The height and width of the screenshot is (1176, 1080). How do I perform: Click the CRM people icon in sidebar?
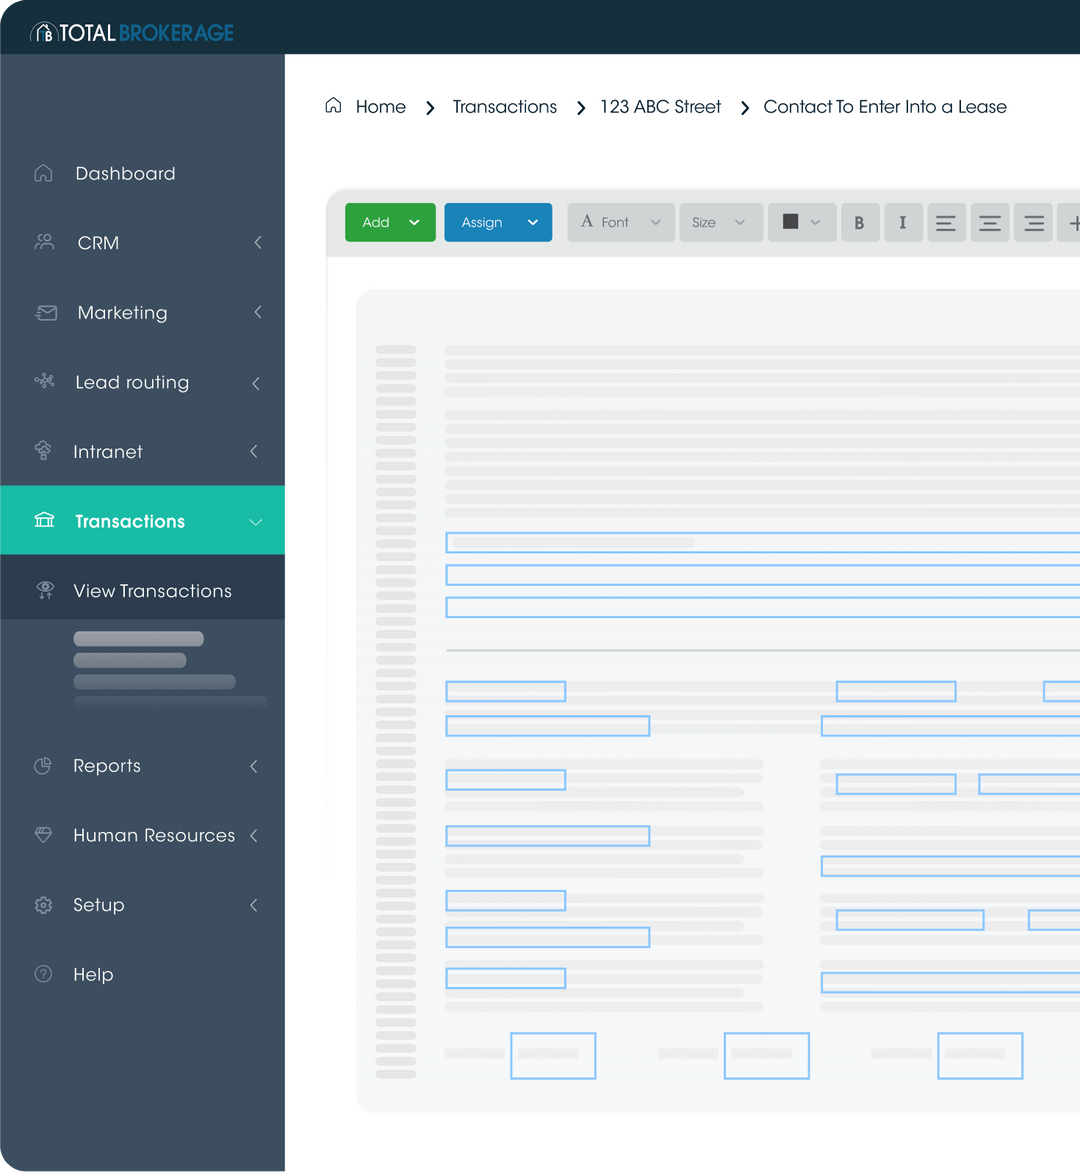(x=43, y=242)
